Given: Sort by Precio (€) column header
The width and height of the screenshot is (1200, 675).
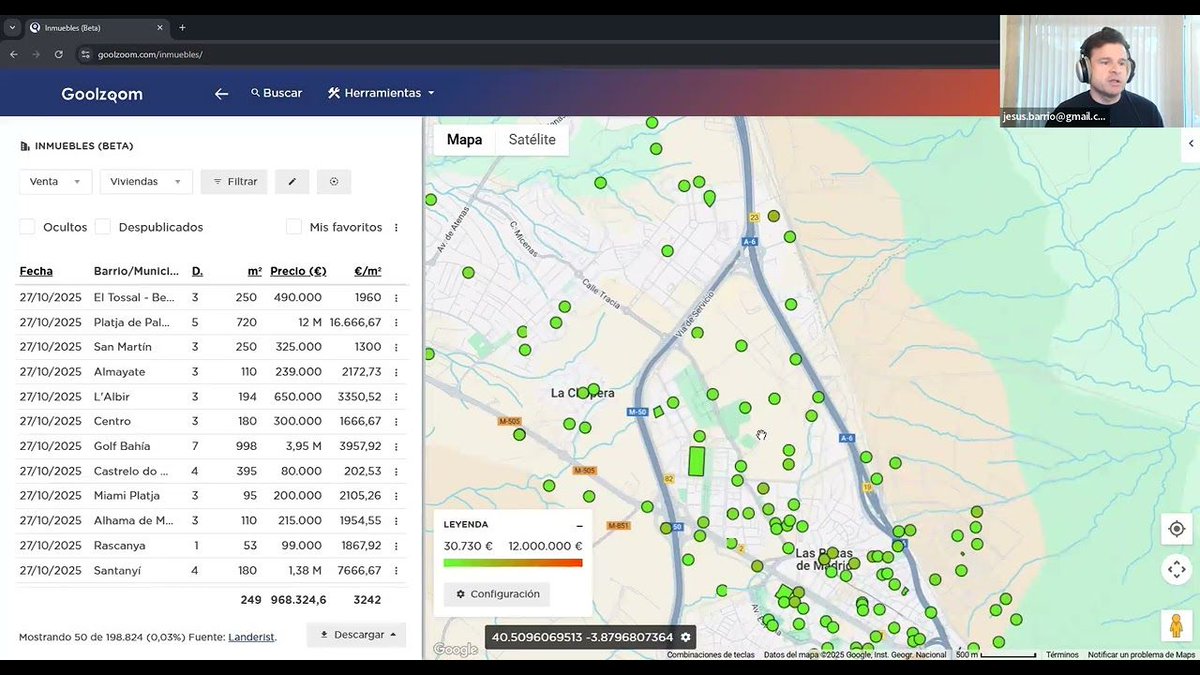Looking at the screenshot, I should tap(298, 271).
